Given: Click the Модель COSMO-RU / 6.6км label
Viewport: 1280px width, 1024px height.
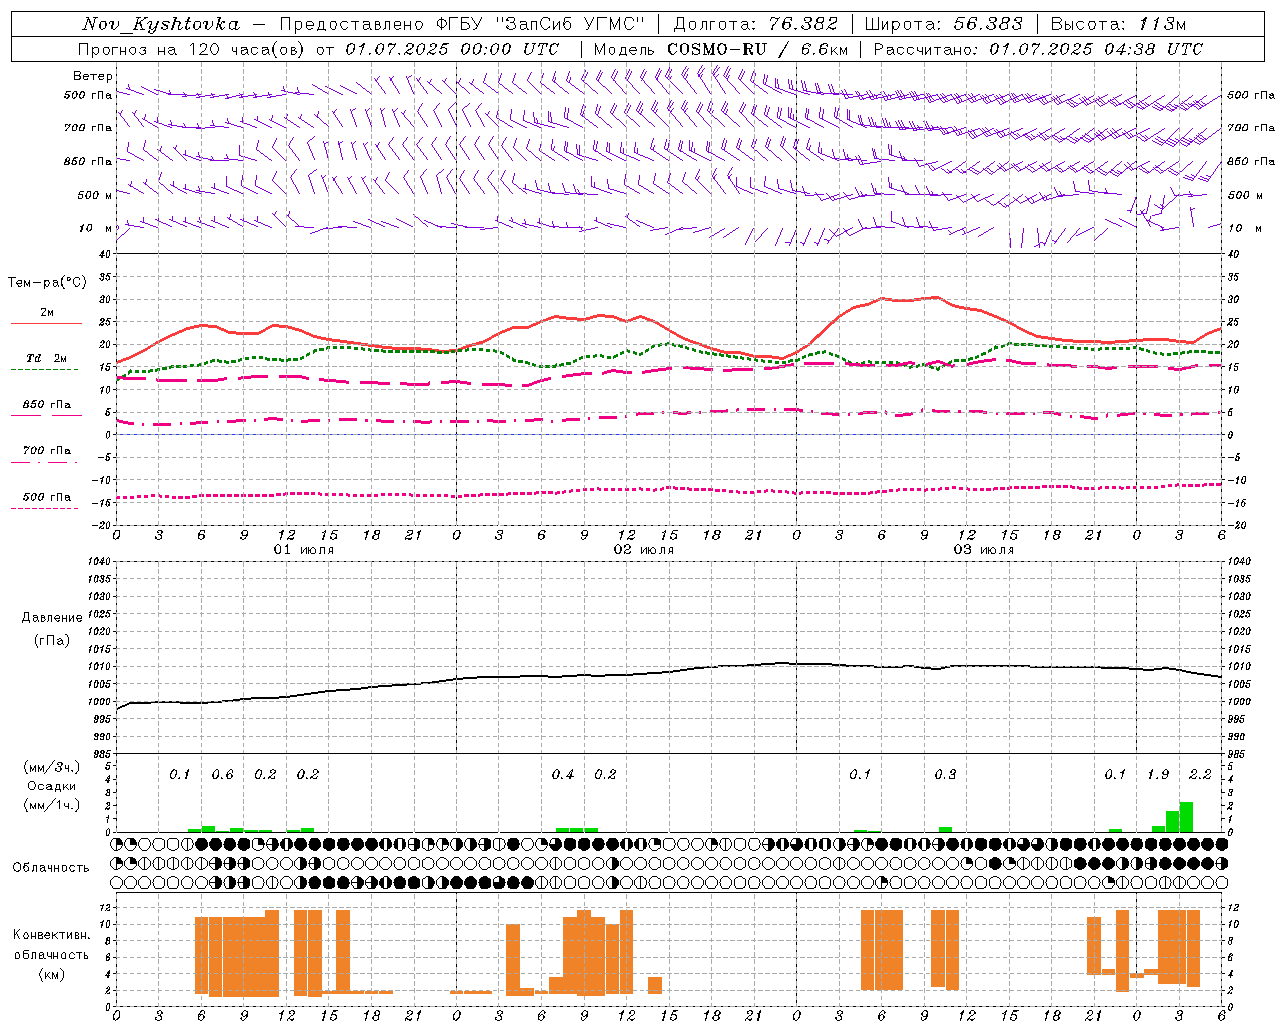Looking at the screenshot, I should click(x=720, y=49).
